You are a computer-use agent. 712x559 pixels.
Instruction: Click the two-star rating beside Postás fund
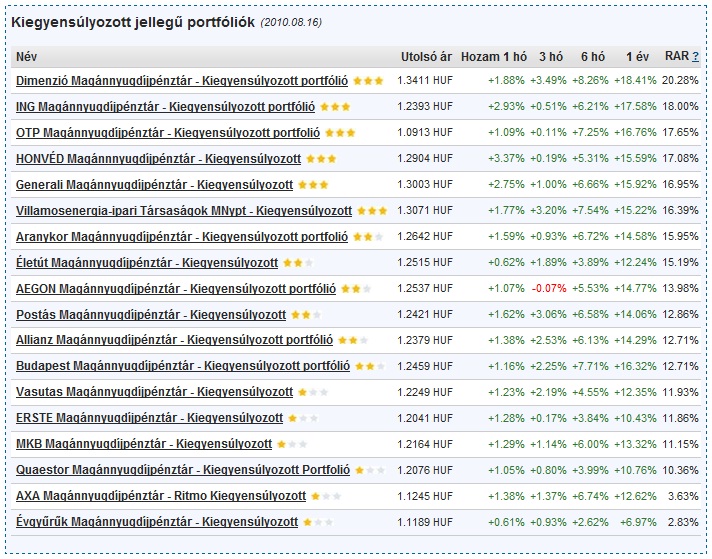point(306,314)
